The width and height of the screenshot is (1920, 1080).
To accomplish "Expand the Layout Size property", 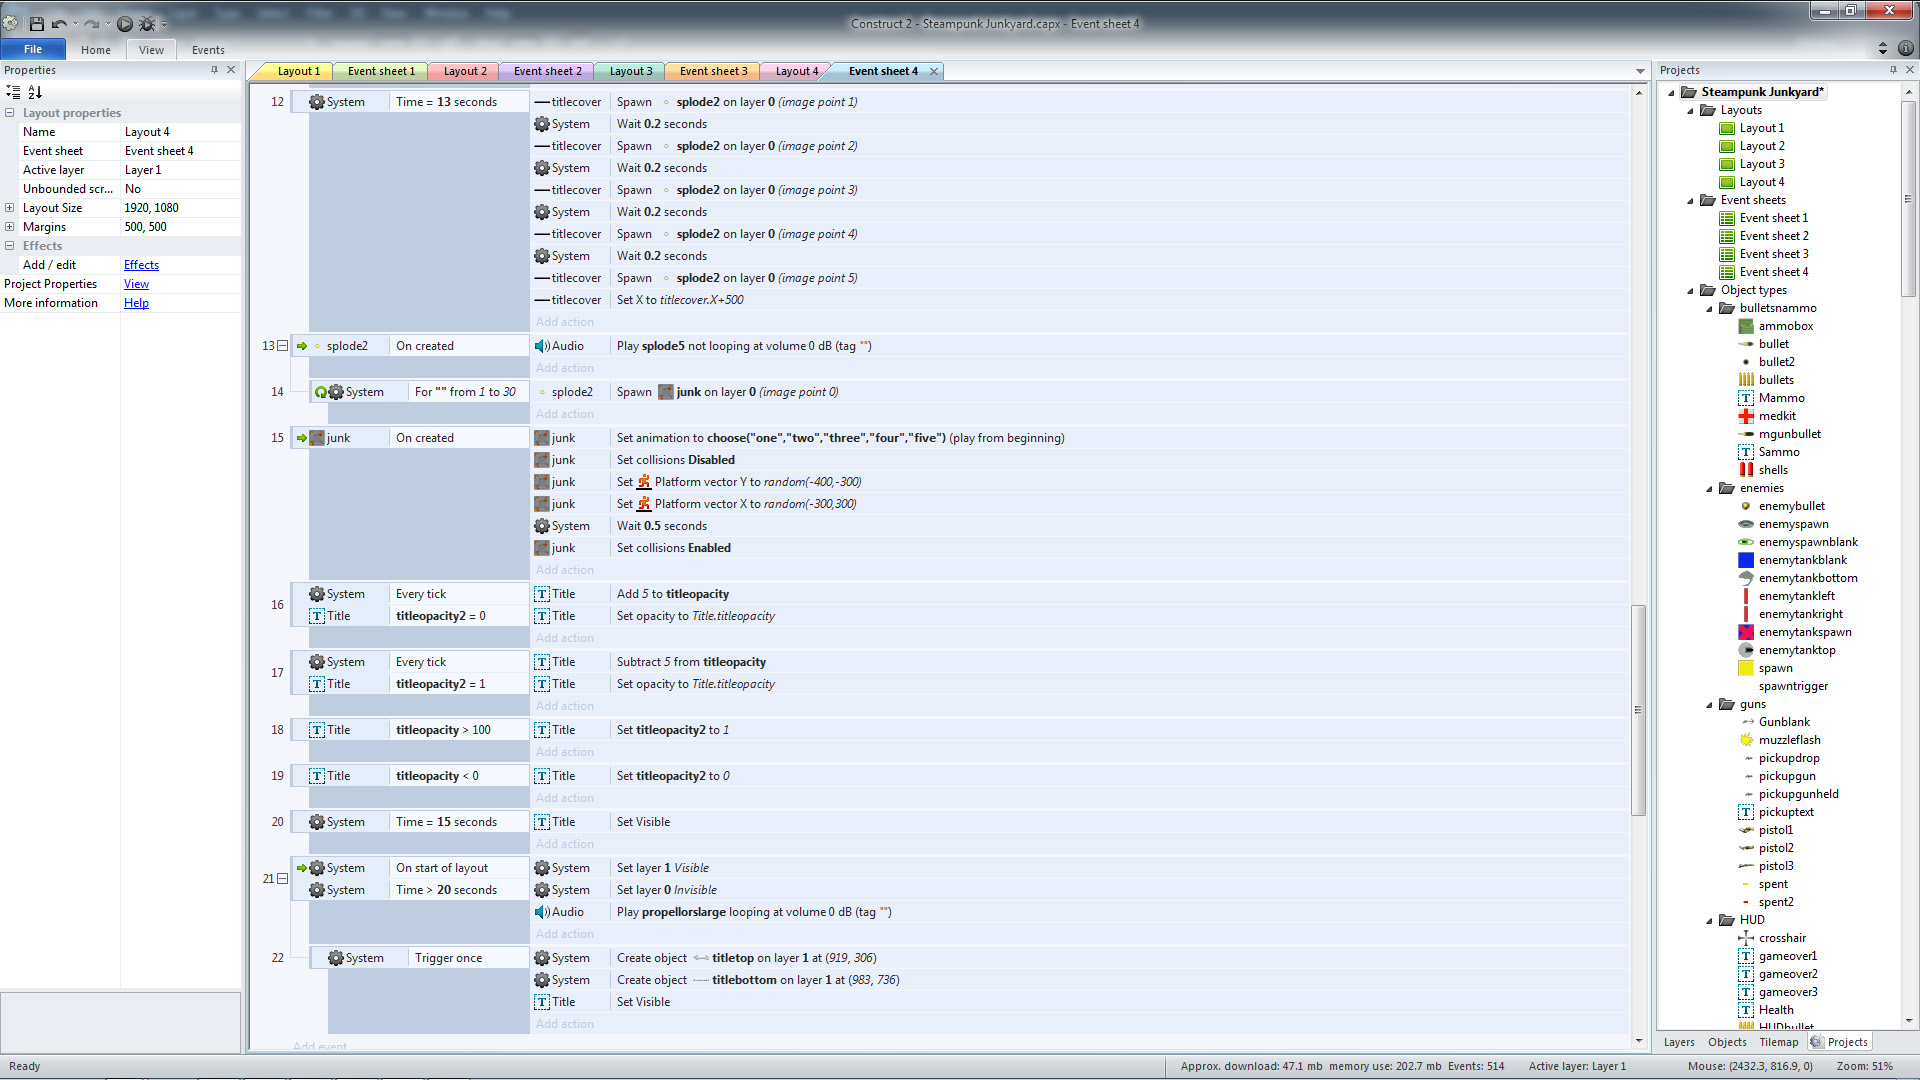I will pyautogui.click(x=9, y=208).
